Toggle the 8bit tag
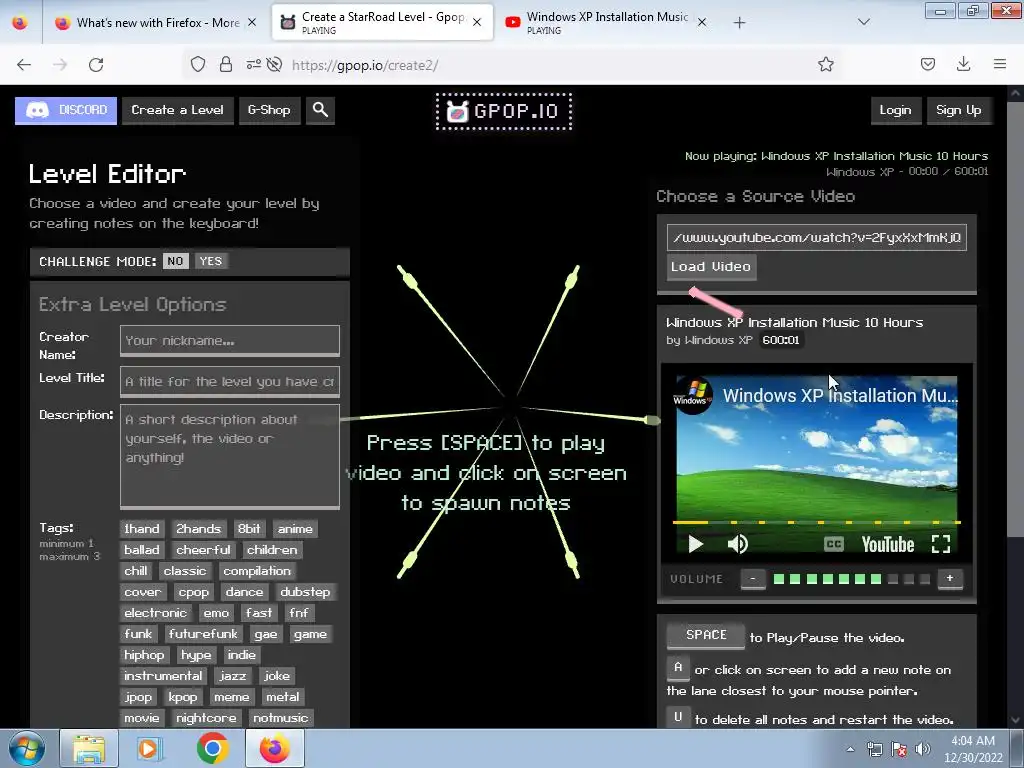Image resolution: width=1024 pixels, height=768 pixels. tap(249, 528)
